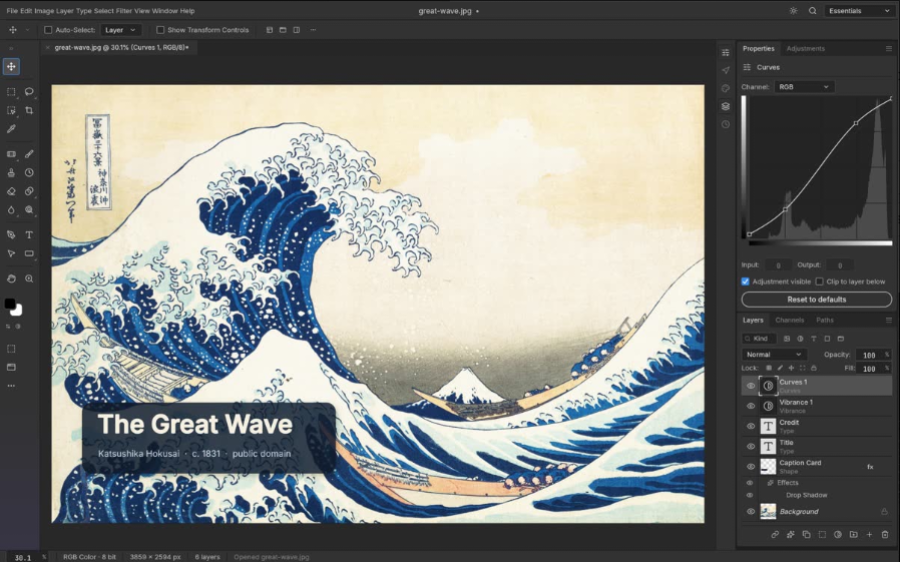900x562 pixels.
Task: Hide the Credit text layer
Action: point(750,426)
